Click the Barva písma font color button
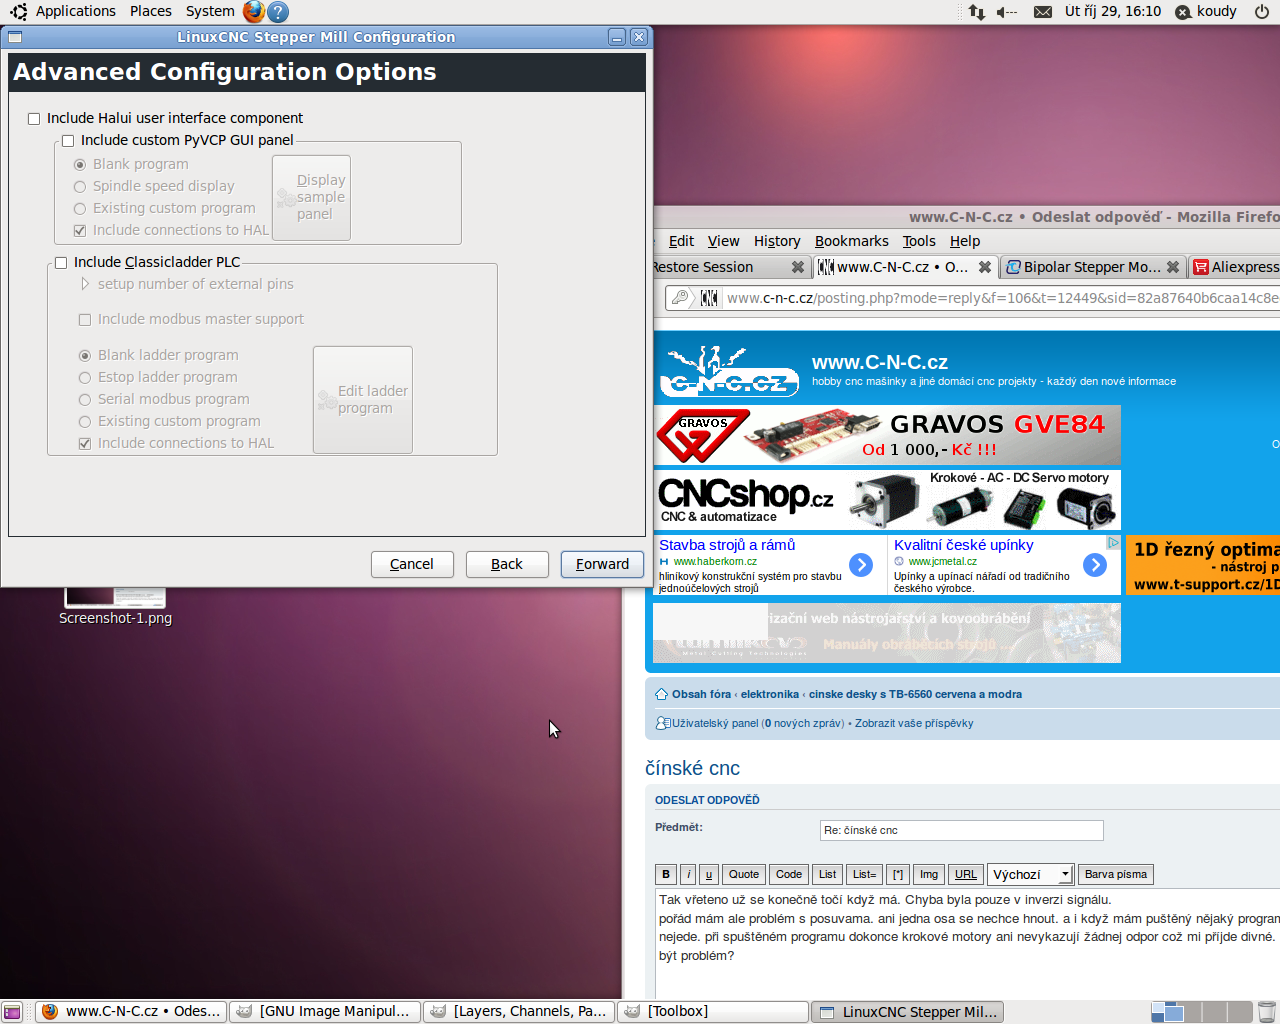The image size is (1280, 1024). pos(1115,874)
